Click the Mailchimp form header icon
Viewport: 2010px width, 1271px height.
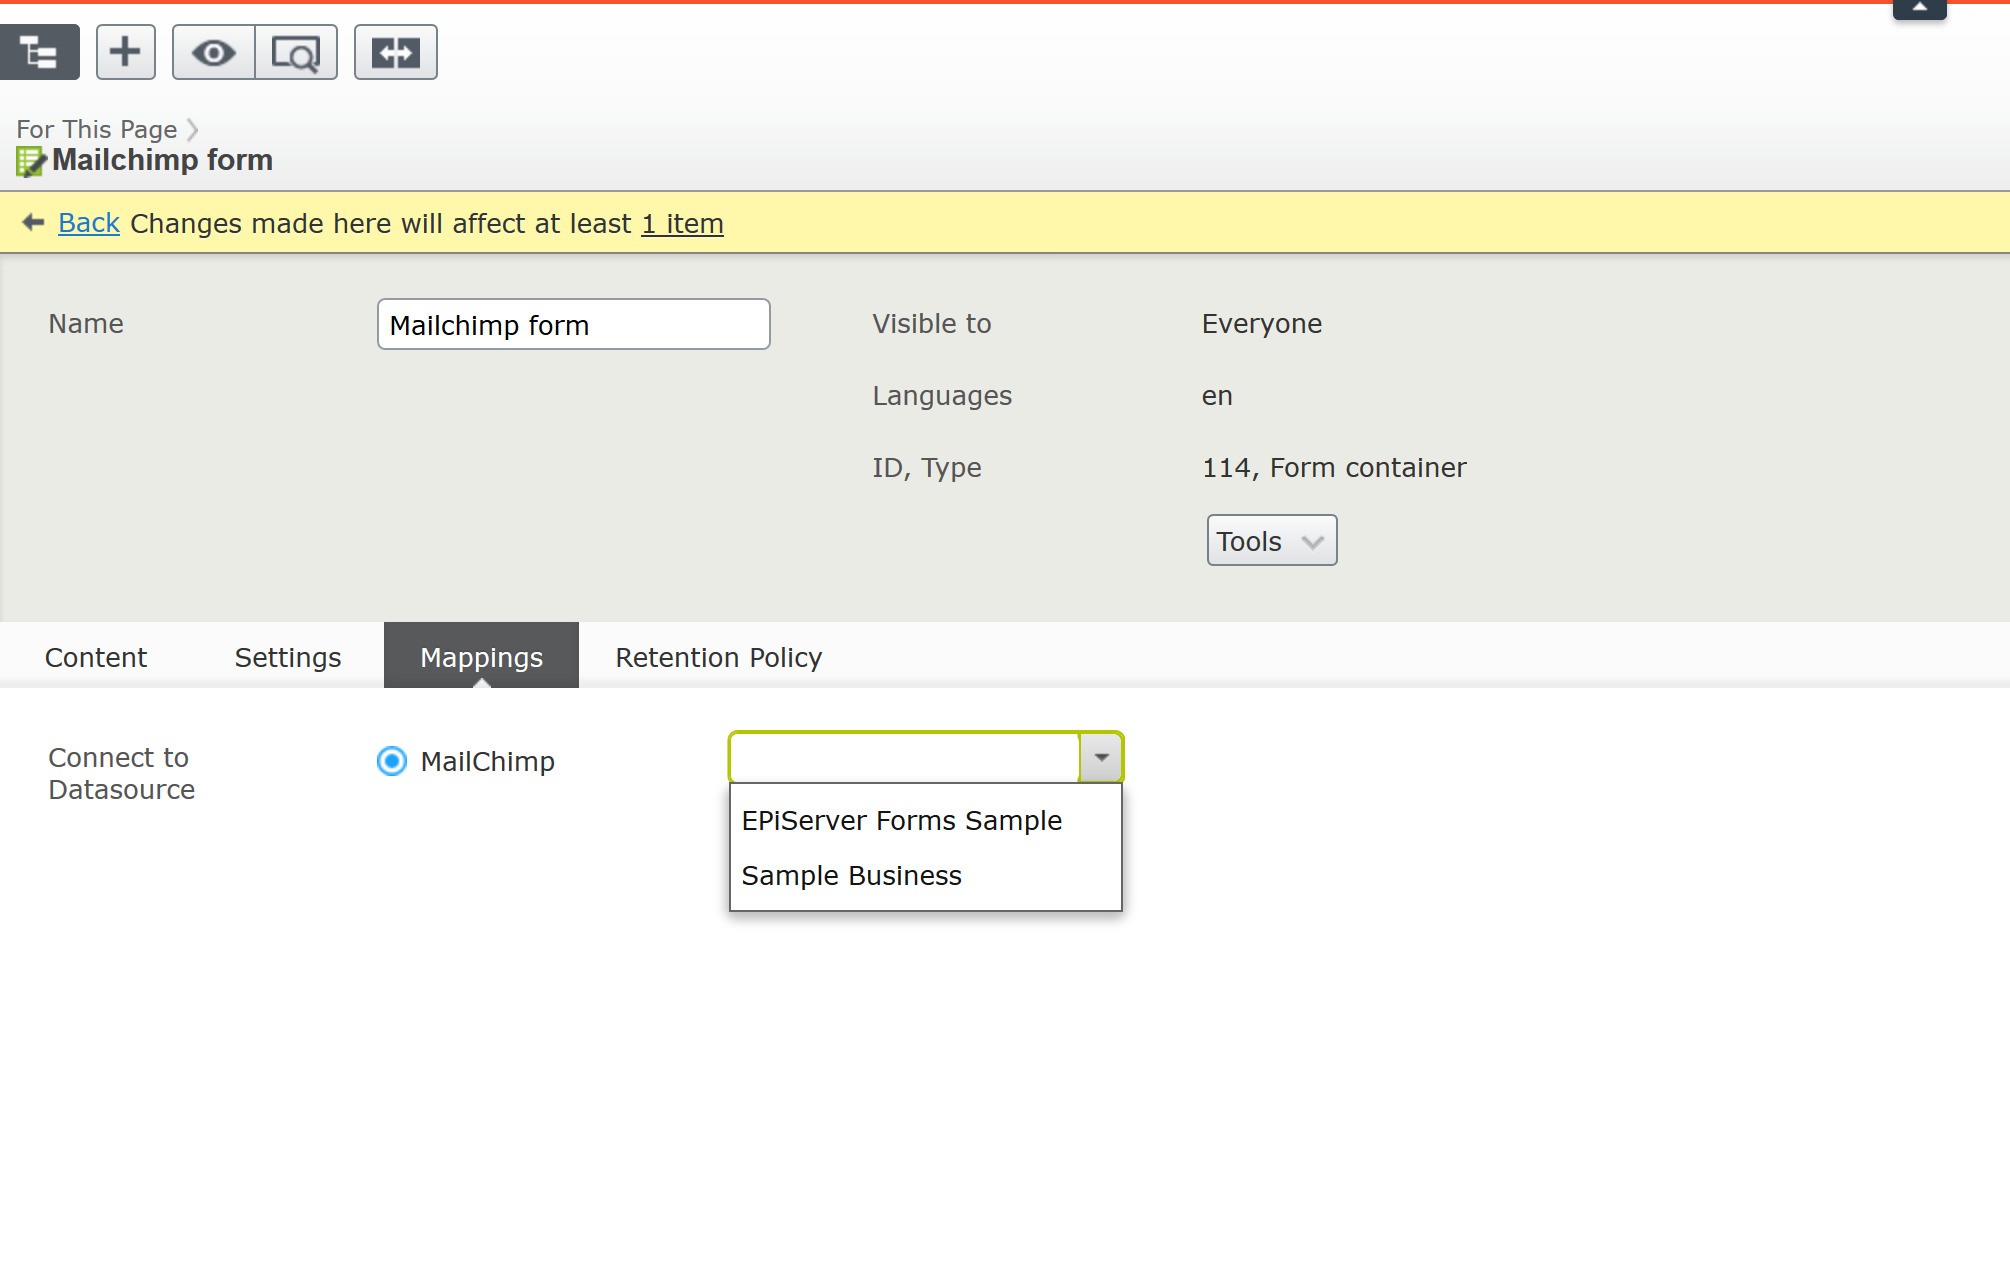(x=30, y=161)
